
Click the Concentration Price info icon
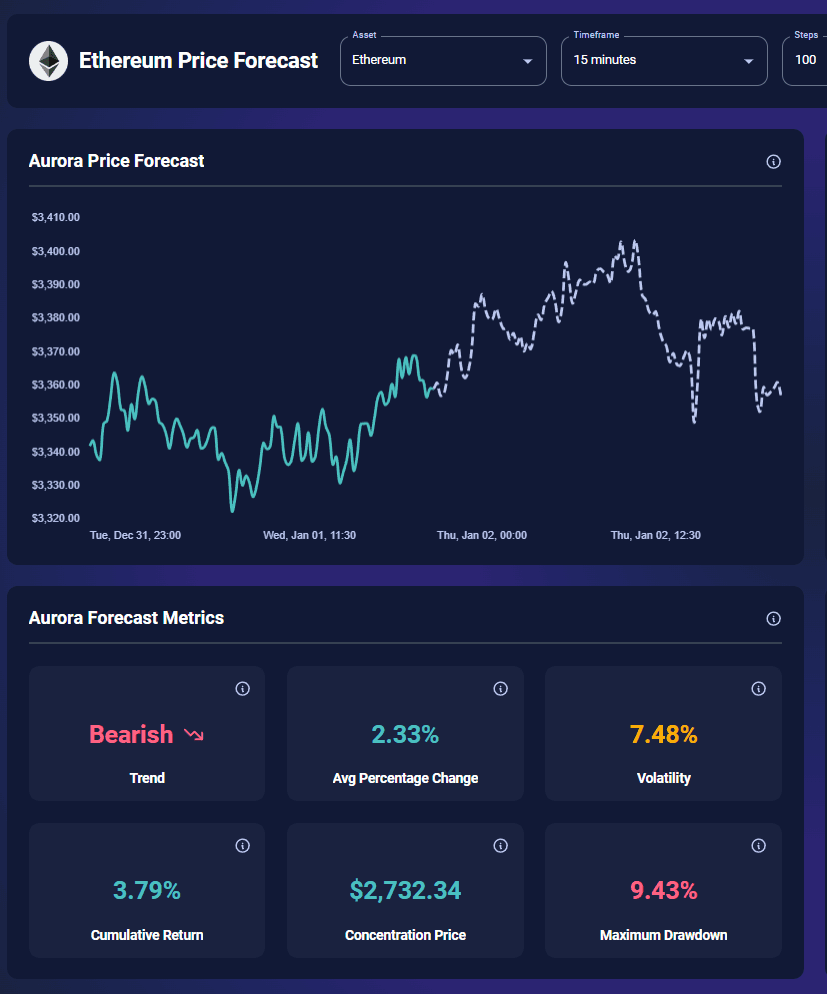pyautogui.click(x=500, y=845)
